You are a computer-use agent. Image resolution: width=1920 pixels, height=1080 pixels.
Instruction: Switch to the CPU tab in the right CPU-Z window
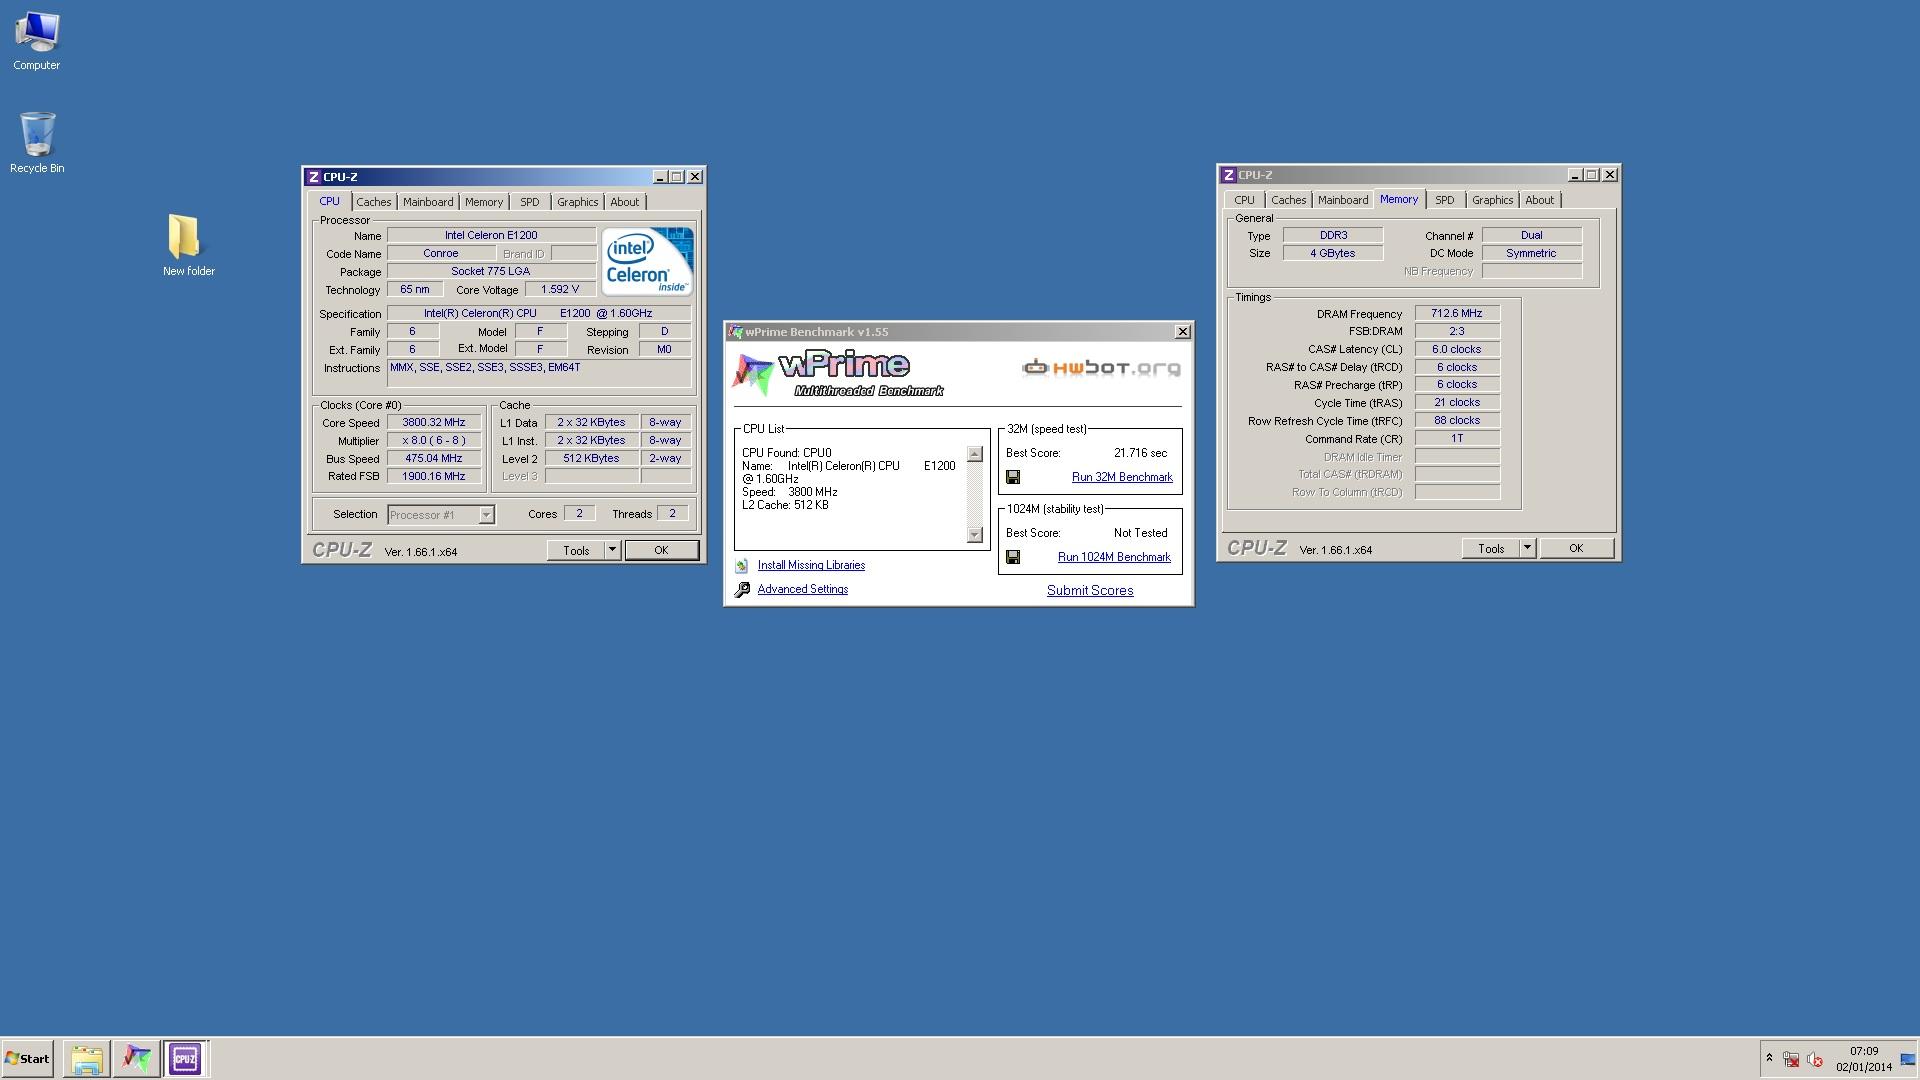click(x=1244, y=200)
